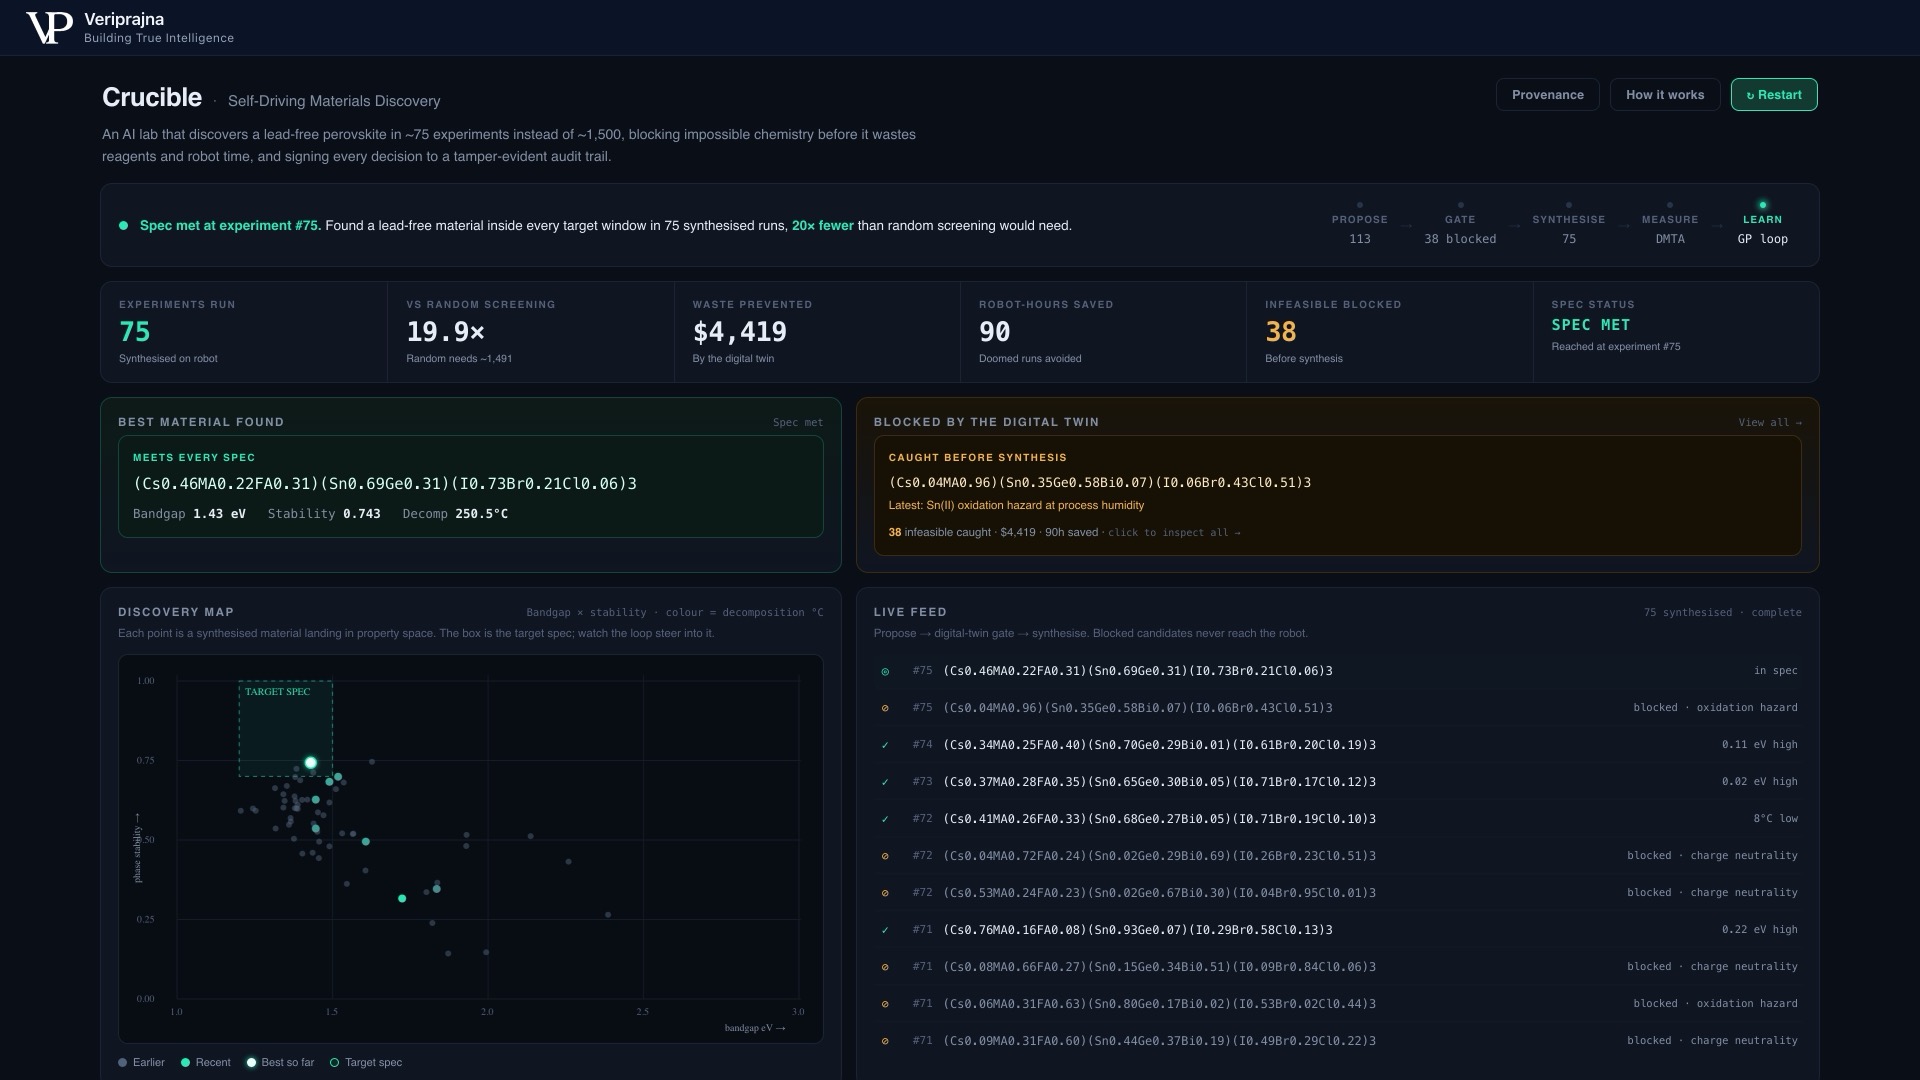Click the checkmark icon on 8°C low row
Image resolution: width=1920 pixels, height=1080 pixels.
point(885,820)
